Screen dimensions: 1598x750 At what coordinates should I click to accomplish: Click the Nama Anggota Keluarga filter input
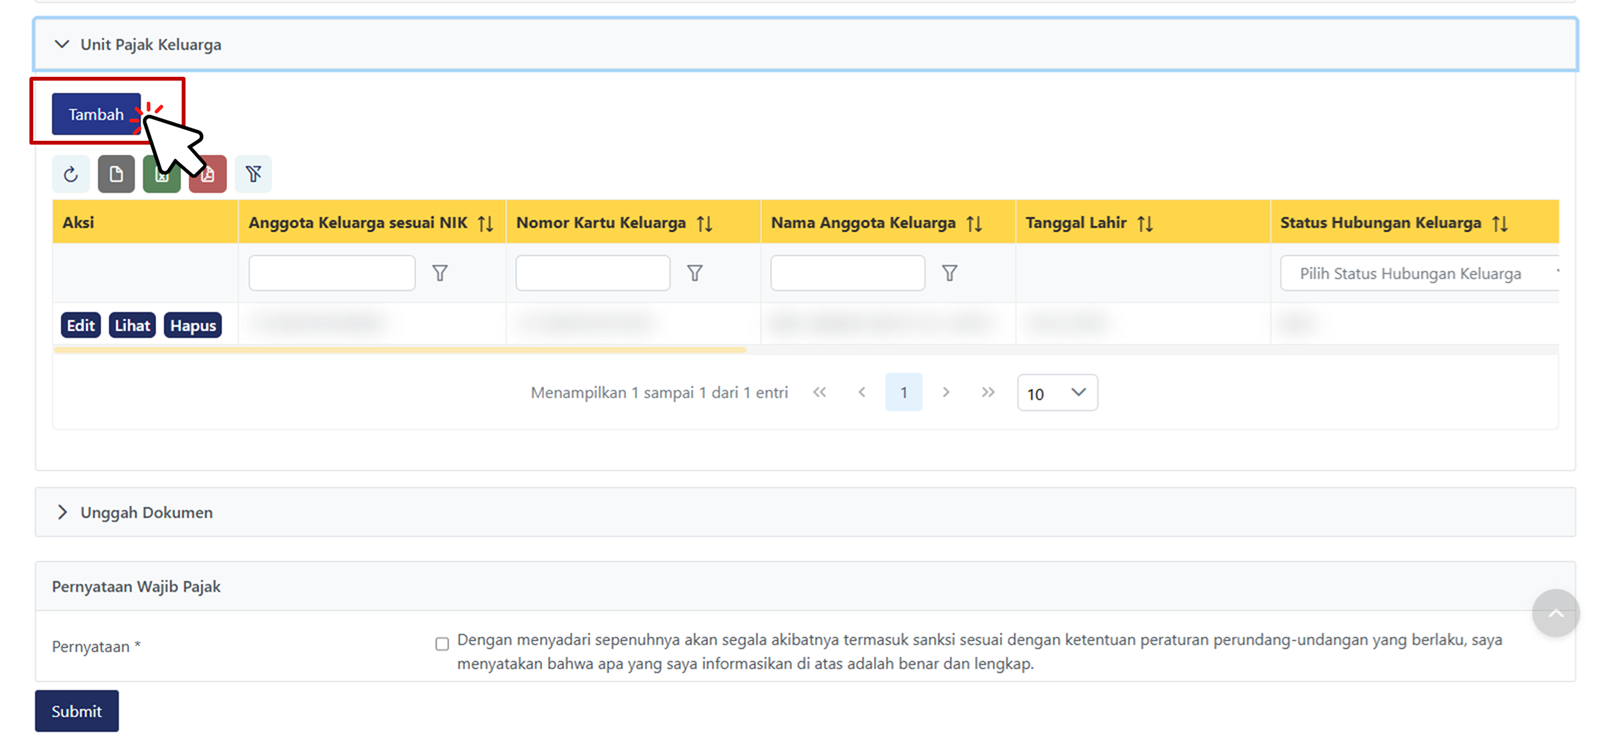pos(847,273)
